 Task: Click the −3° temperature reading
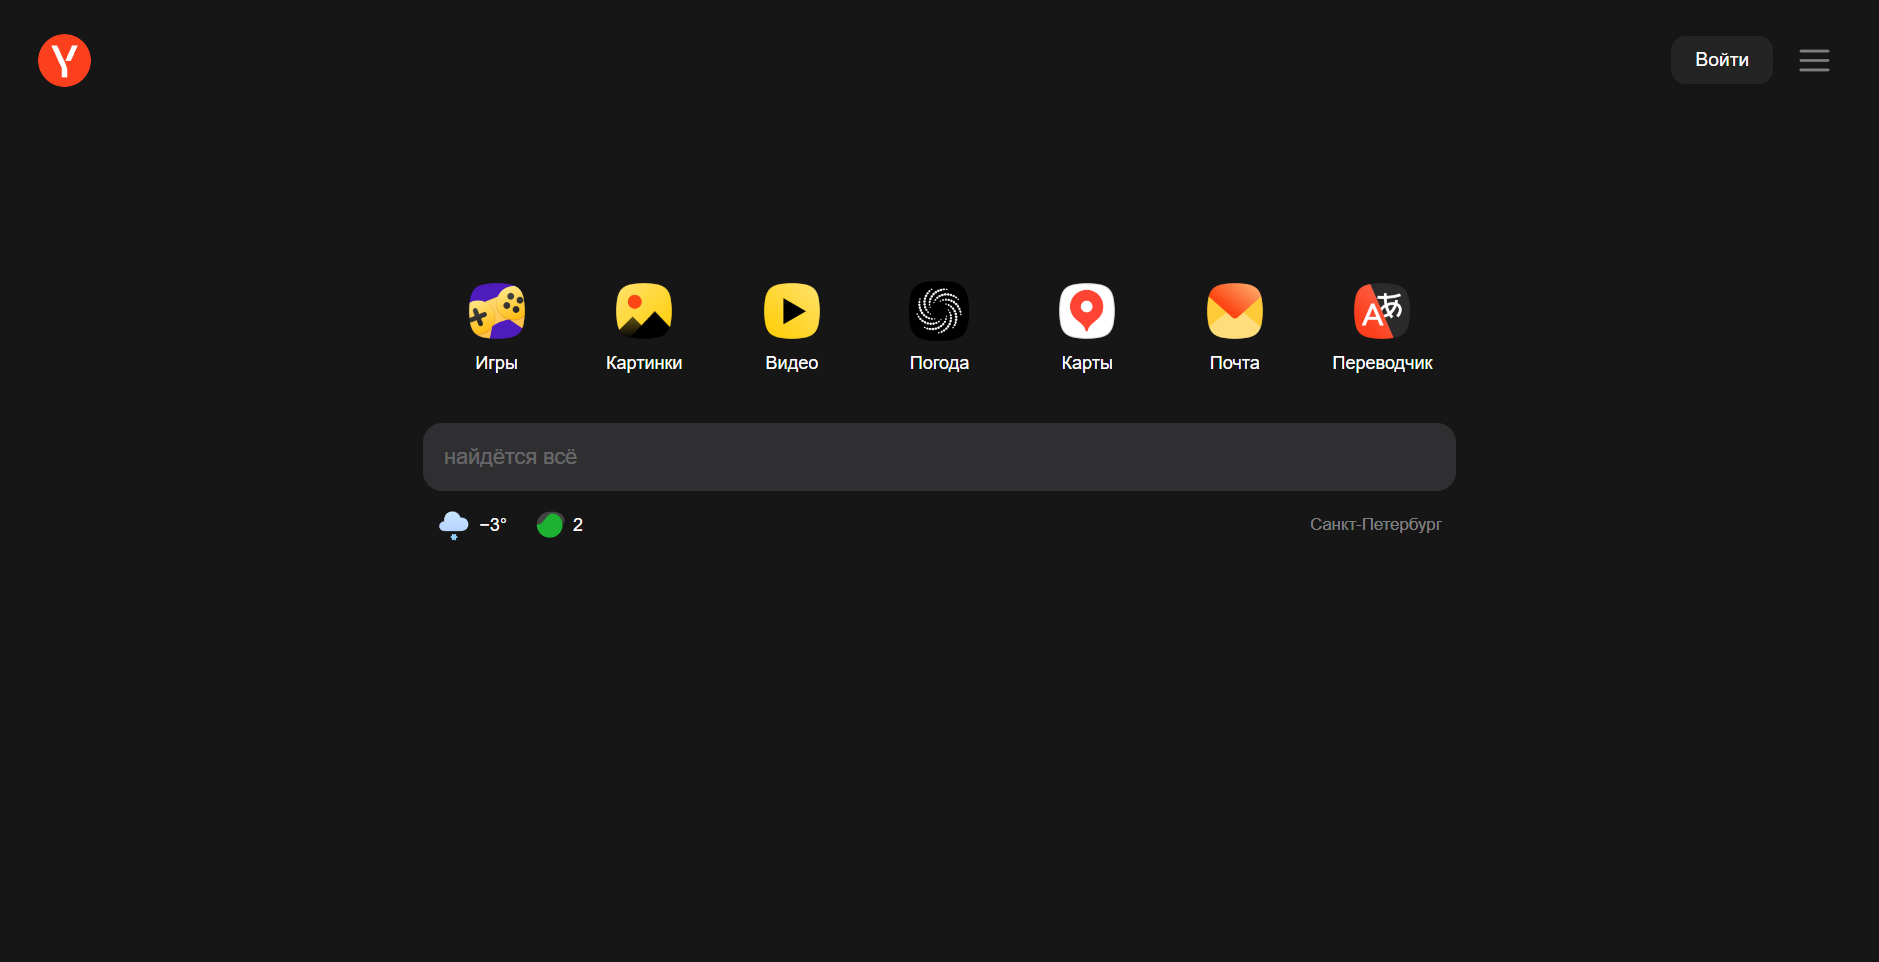(493, 525)
